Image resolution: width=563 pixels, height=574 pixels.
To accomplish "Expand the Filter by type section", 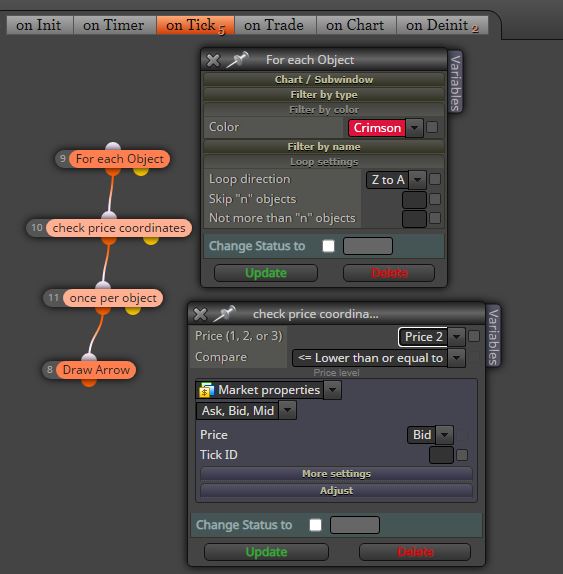I will coord(324,94).
